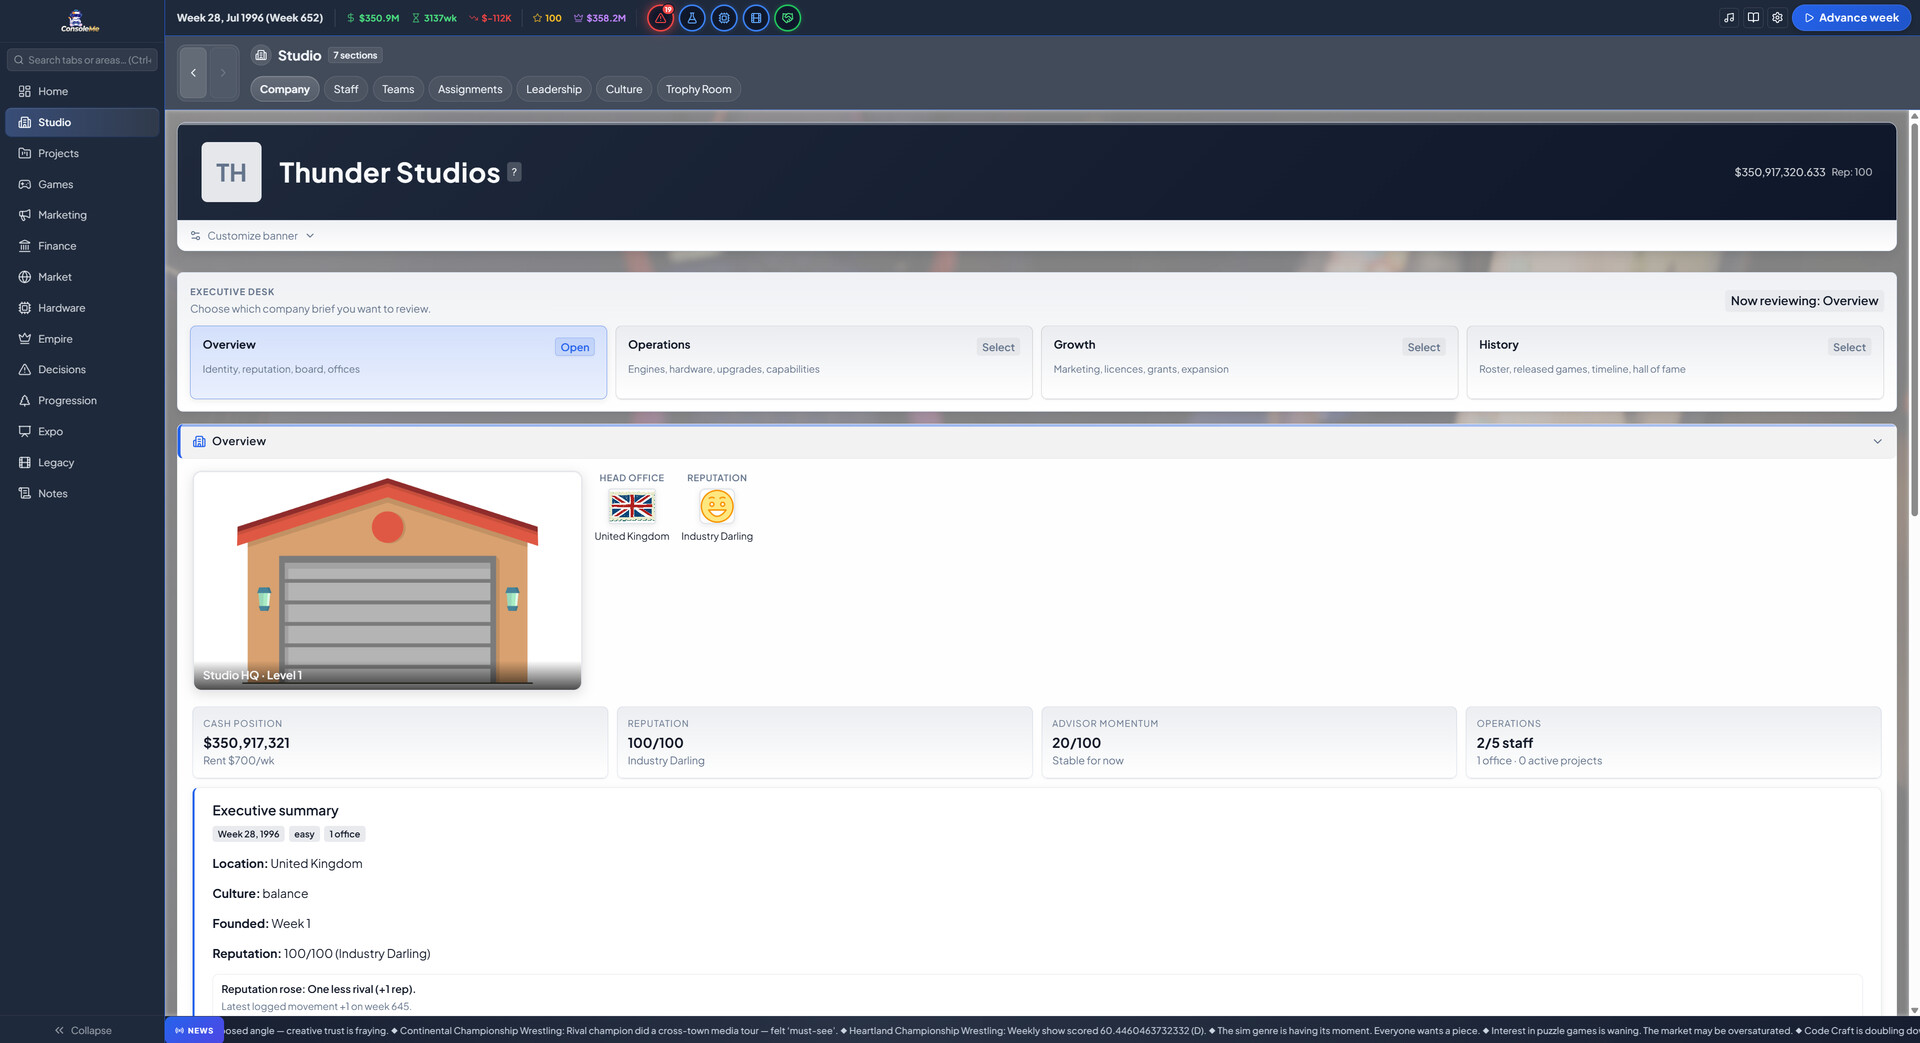Screen dimensions: 1920x1043
Task: Switch to the Culture tab
Action: pyautogui.click(x=624, y=89)
